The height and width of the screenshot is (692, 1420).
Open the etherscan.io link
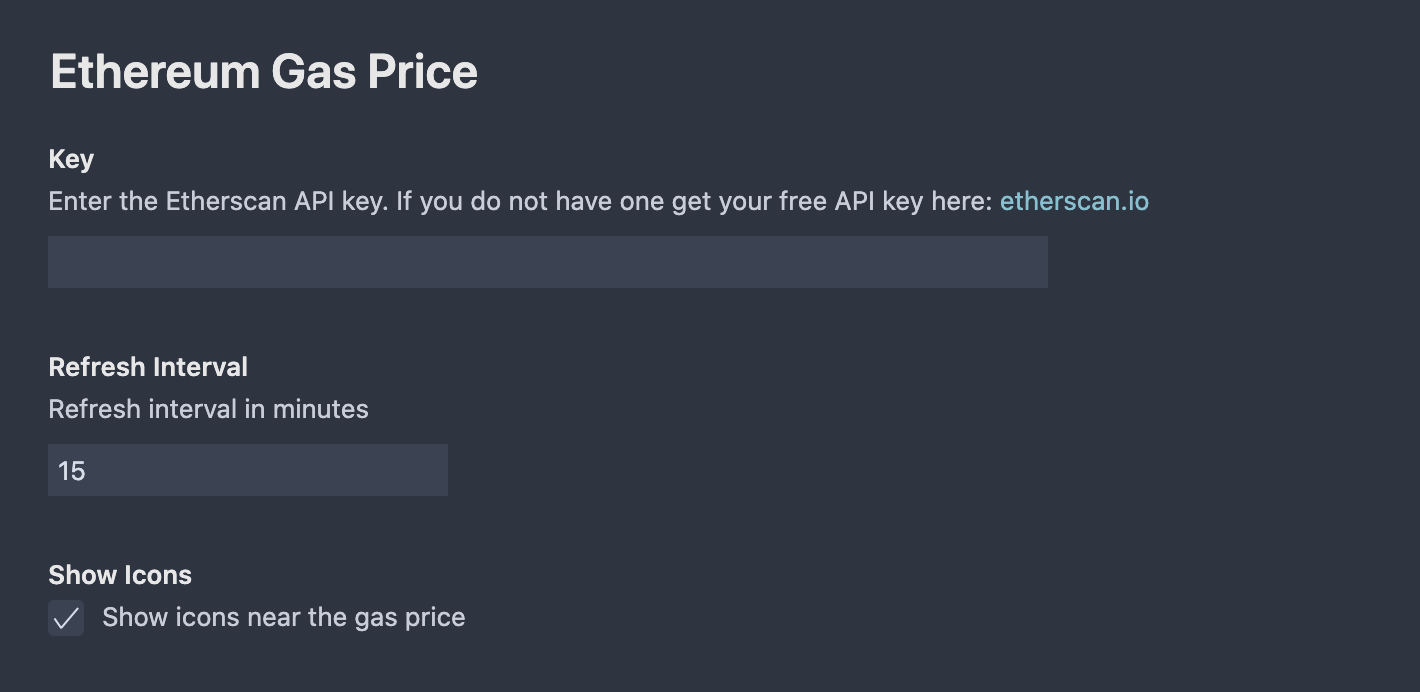pos(1074,202)
